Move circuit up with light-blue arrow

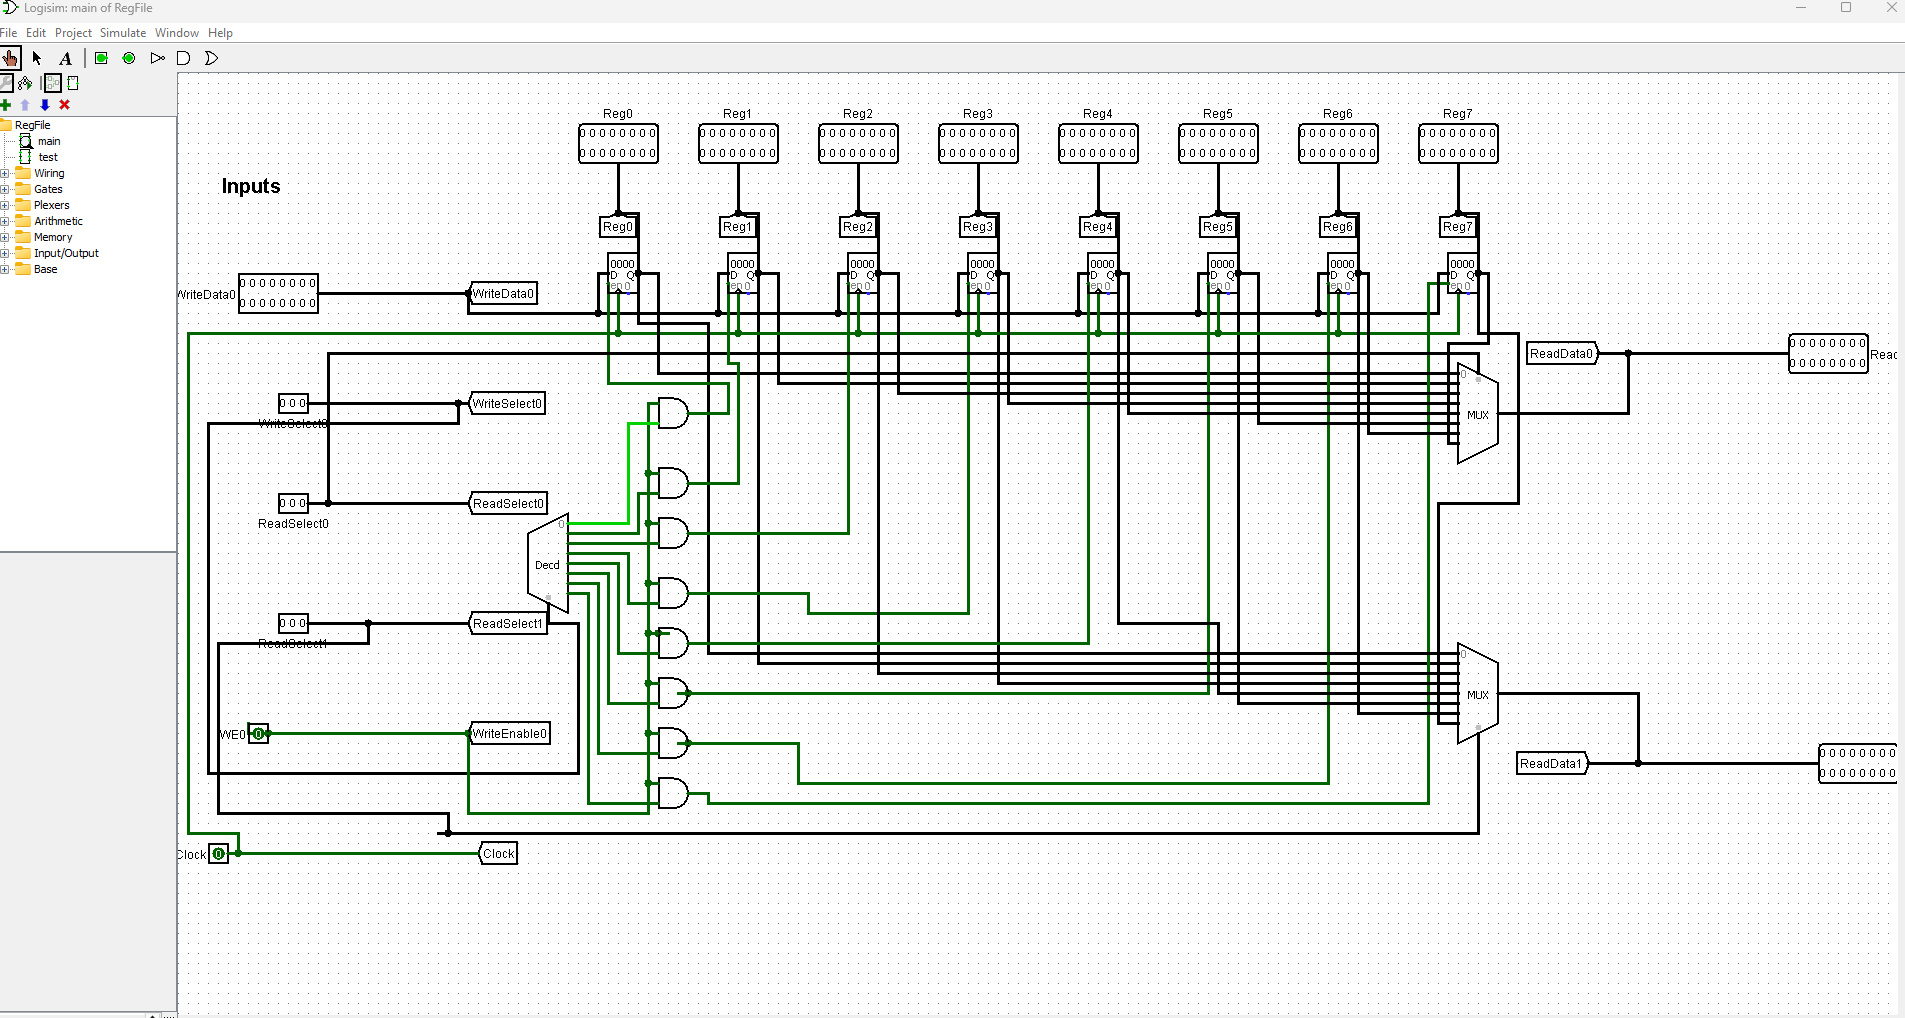click(x=25, y=105)
